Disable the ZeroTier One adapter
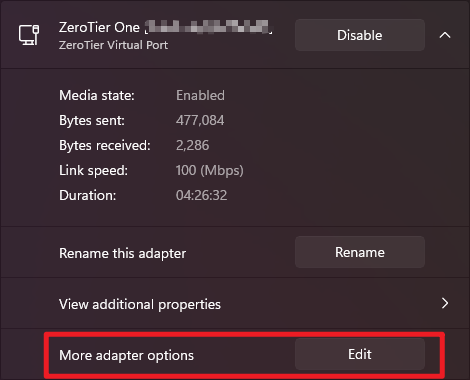This screenshot has width=470, height=380. coord(360,35)
